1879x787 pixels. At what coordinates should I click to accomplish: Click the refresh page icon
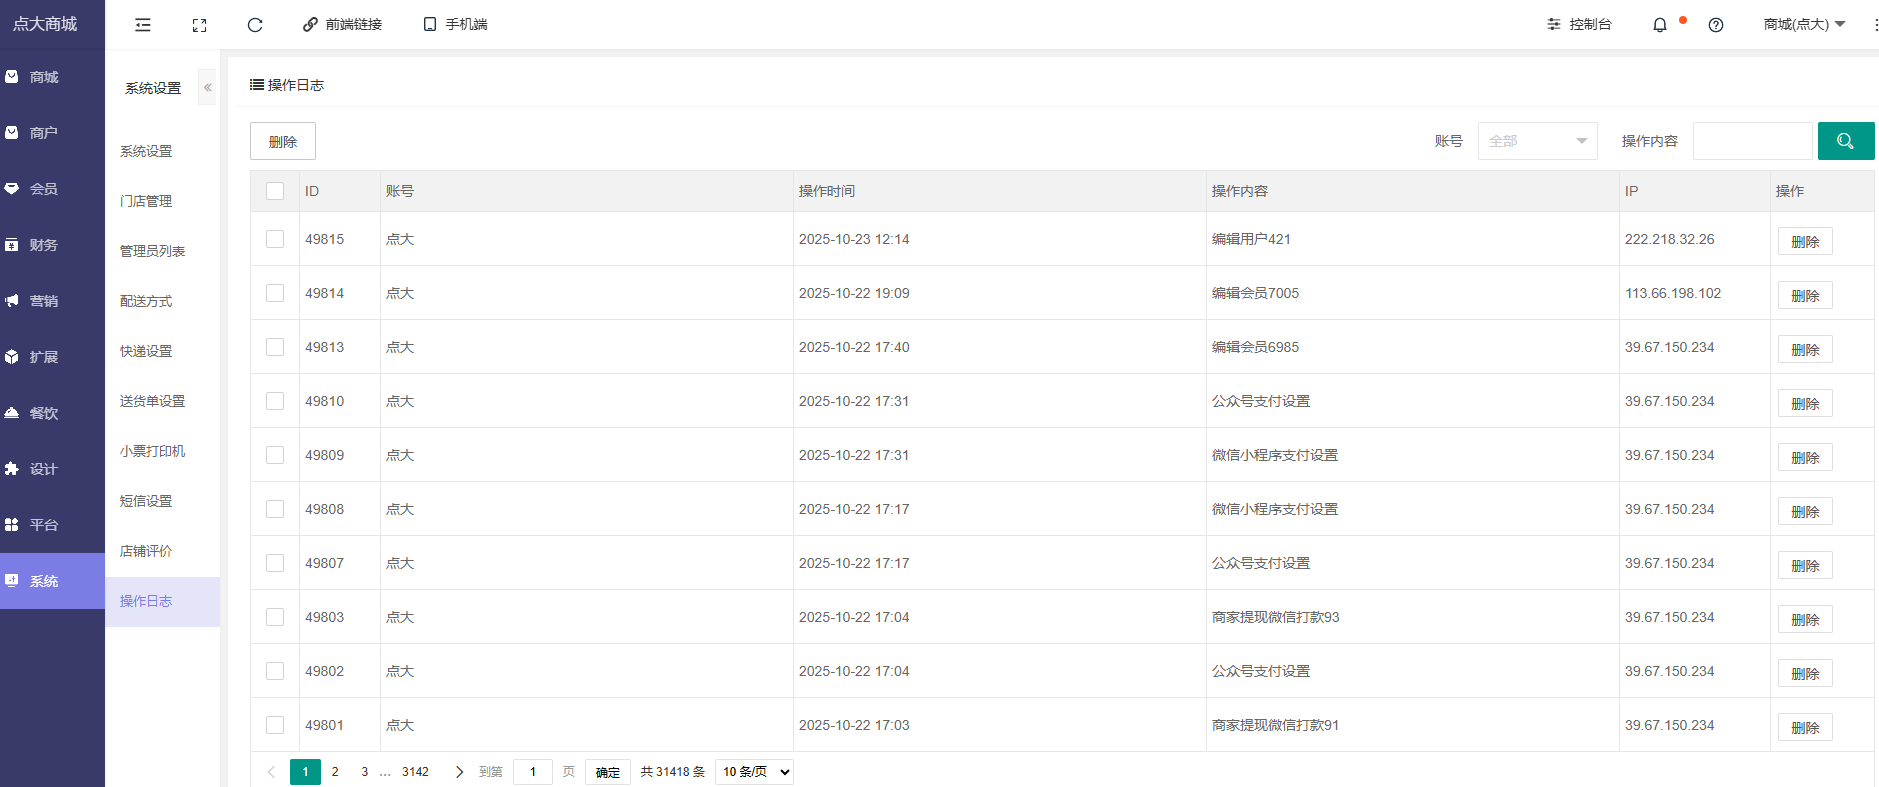coord(255,25)
